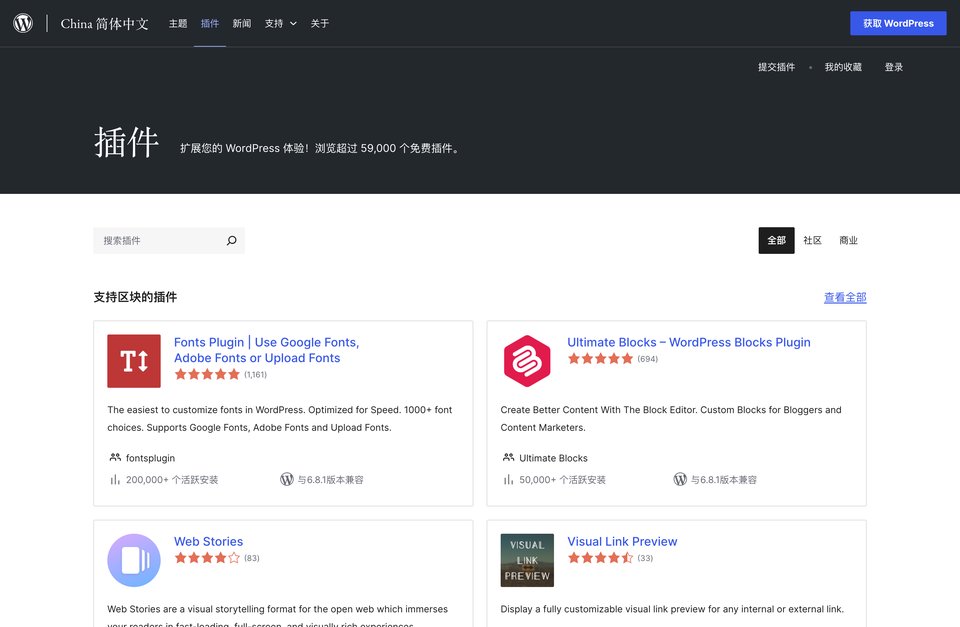Click bar chart icon beside 50,000+ installs

pos(508,479)
